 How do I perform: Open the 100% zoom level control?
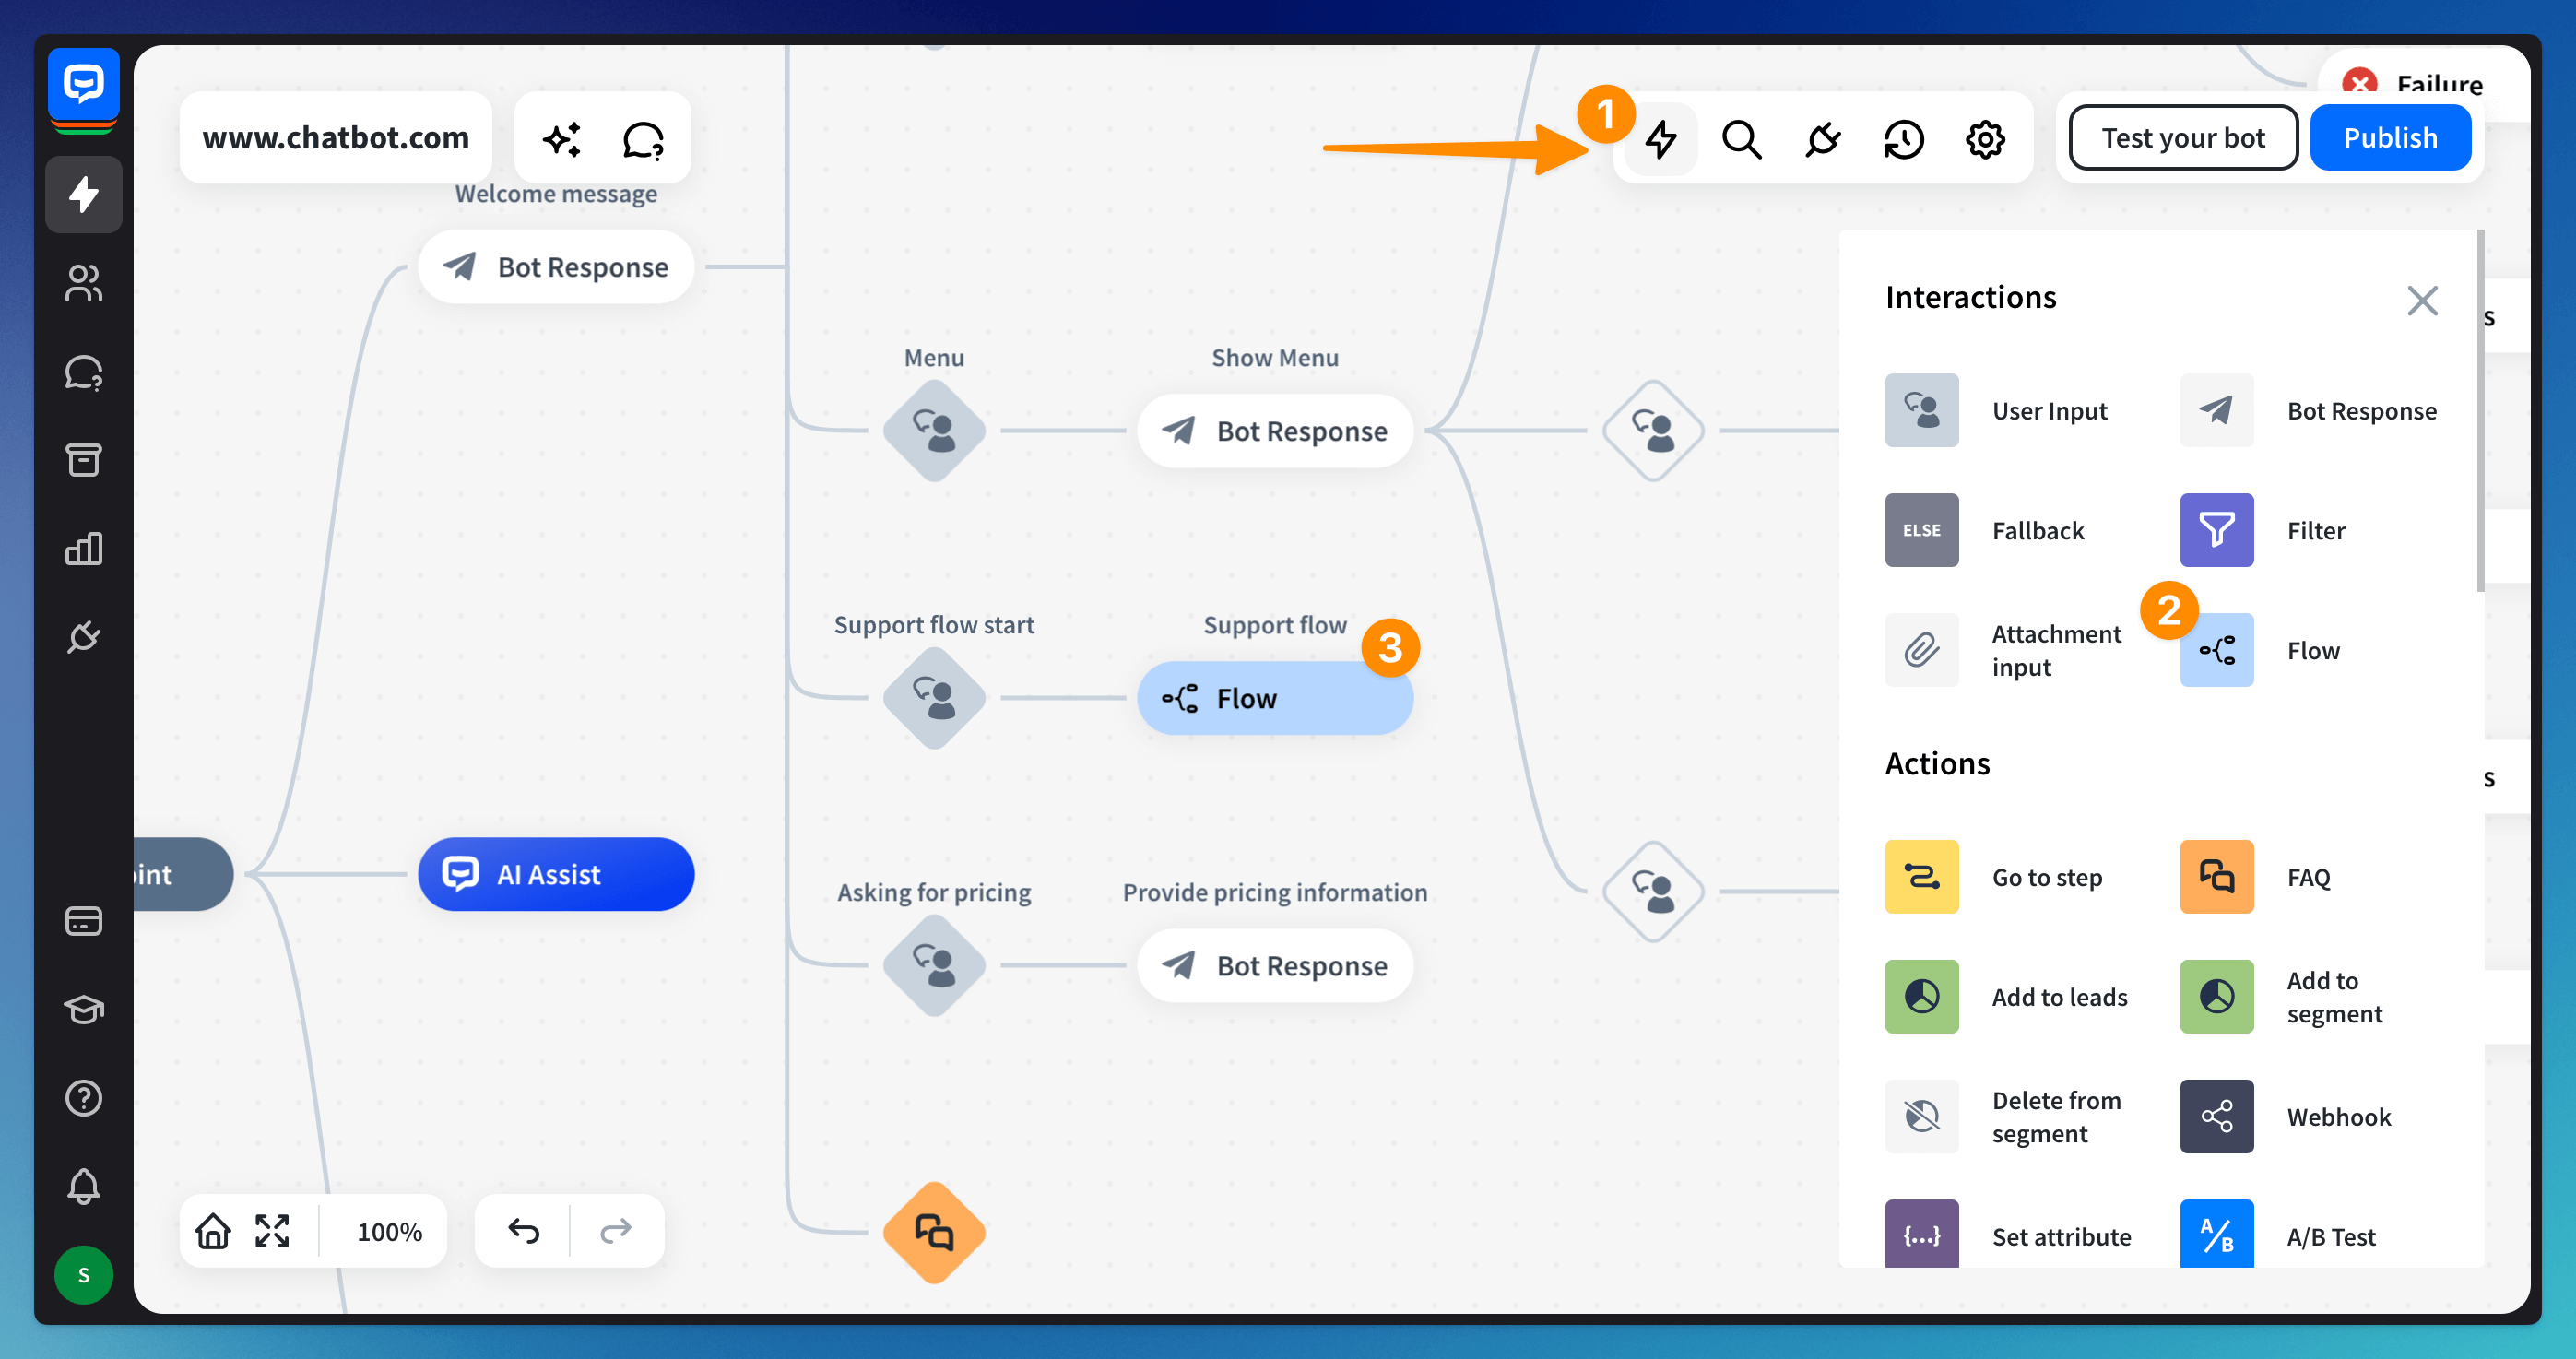pyautogui.click(x=389, y=1231)
